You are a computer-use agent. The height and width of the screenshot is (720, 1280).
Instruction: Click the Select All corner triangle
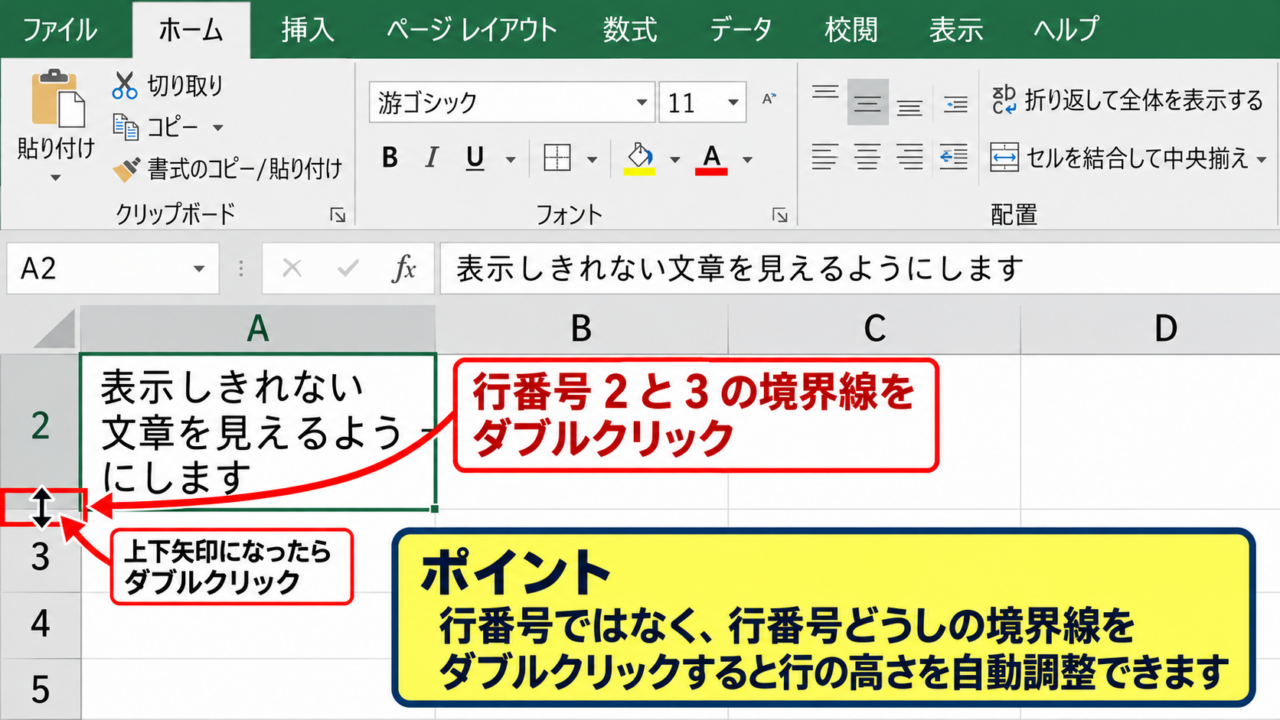[55, 329]
